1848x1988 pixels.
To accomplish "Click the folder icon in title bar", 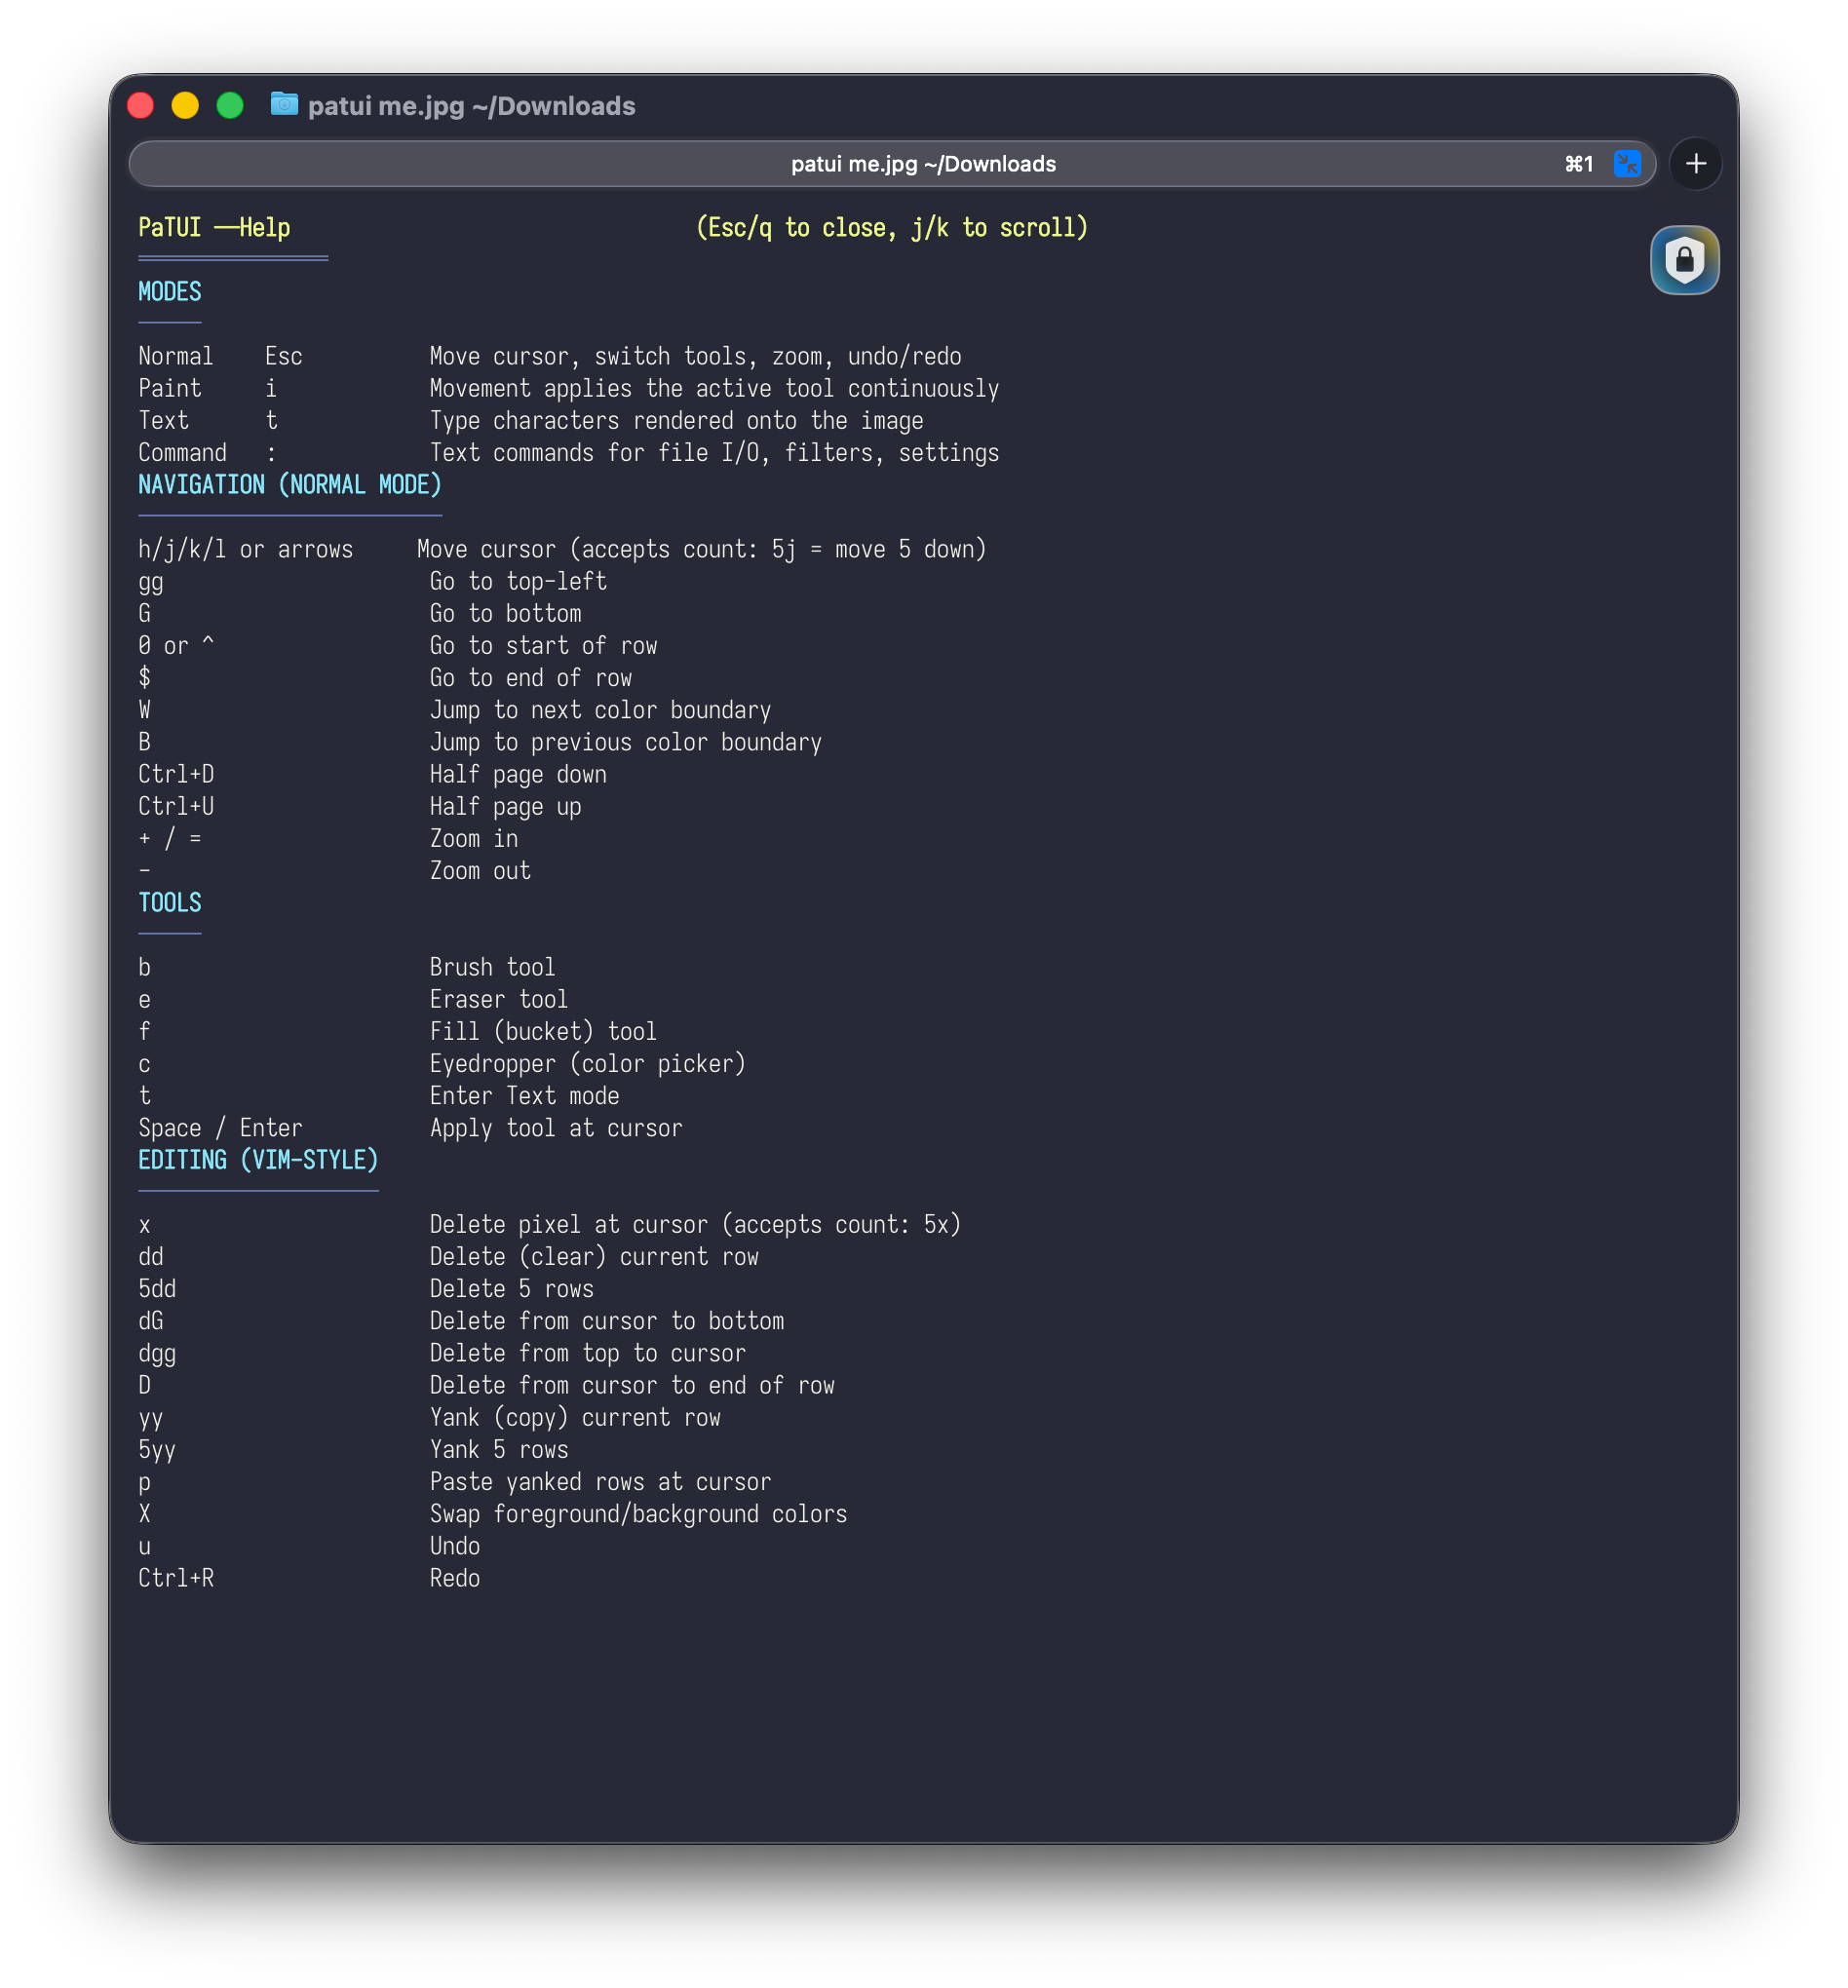I will pos(284,104).
